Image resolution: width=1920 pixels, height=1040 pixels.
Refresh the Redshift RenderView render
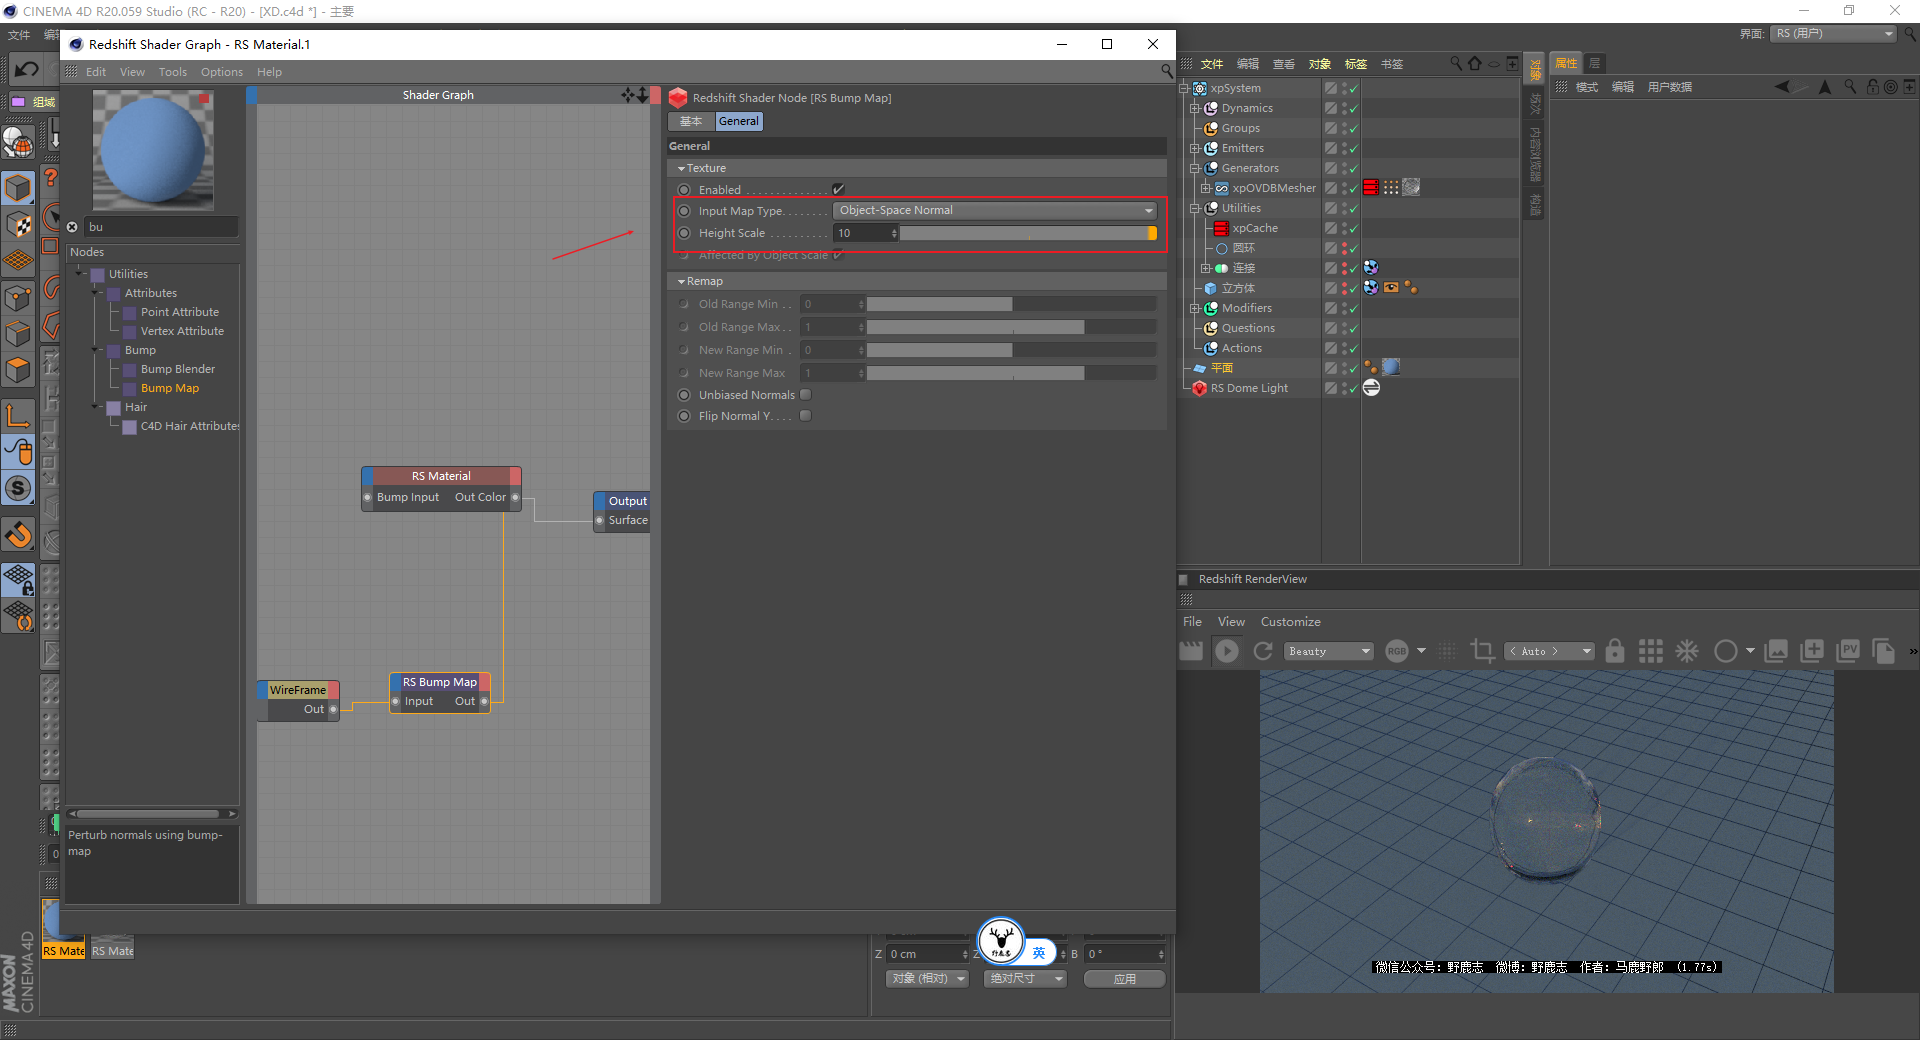(x=1263, y=651)
